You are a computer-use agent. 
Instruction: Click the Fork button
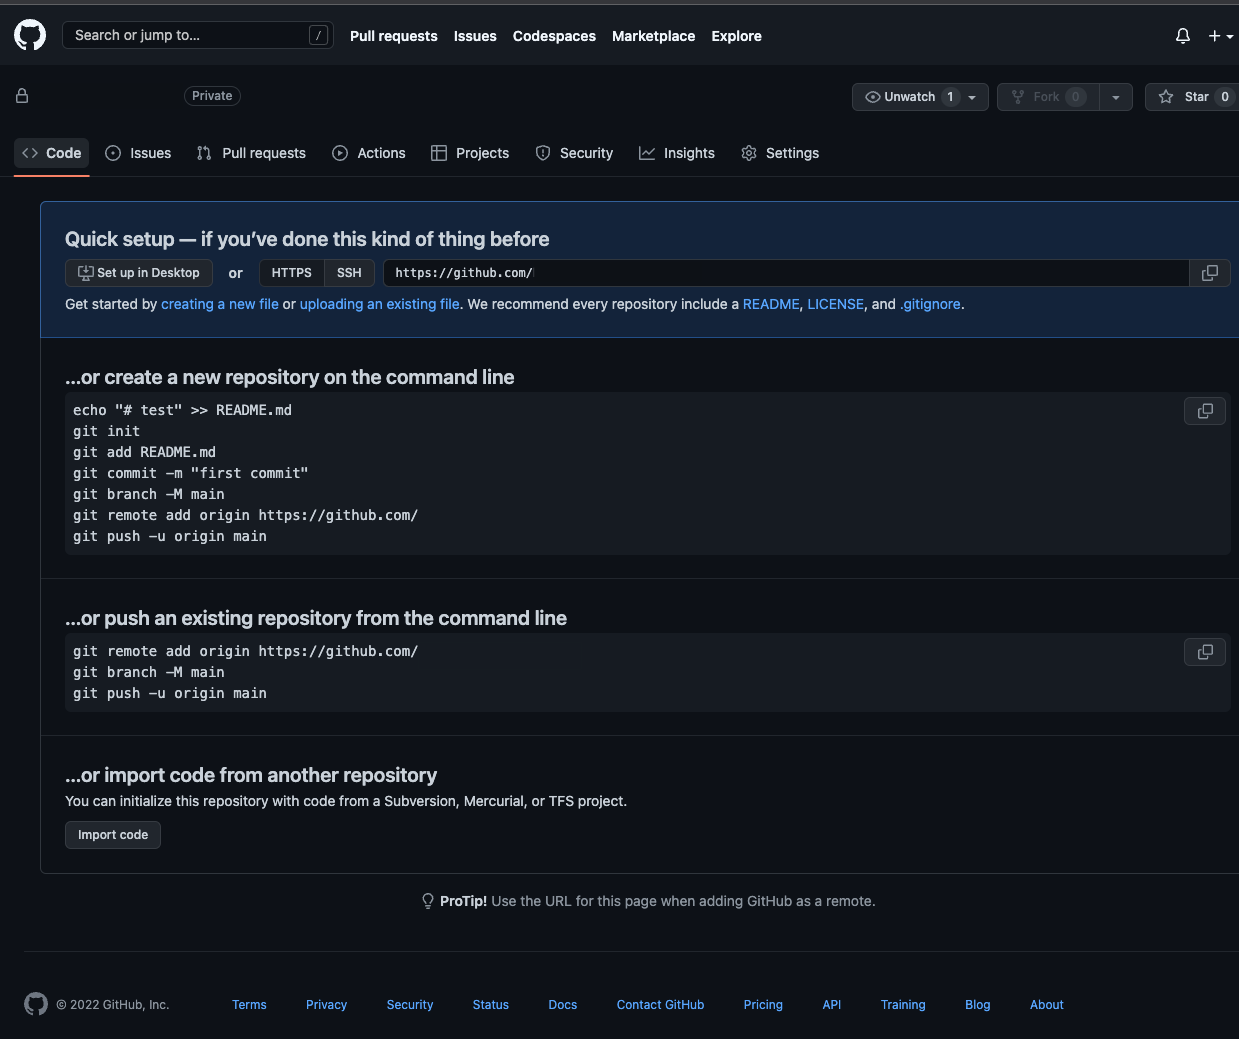(1048, 97)
